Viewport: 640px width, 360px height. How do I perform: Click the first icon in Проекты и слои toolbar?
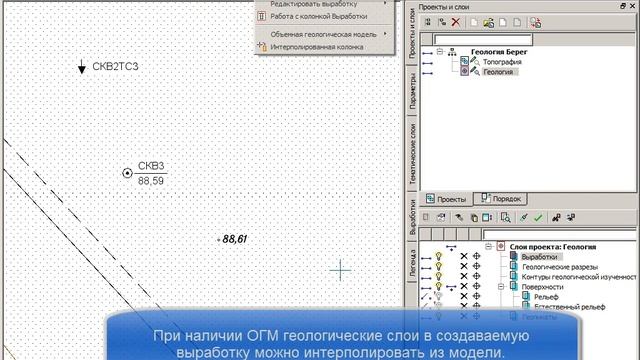427,22
